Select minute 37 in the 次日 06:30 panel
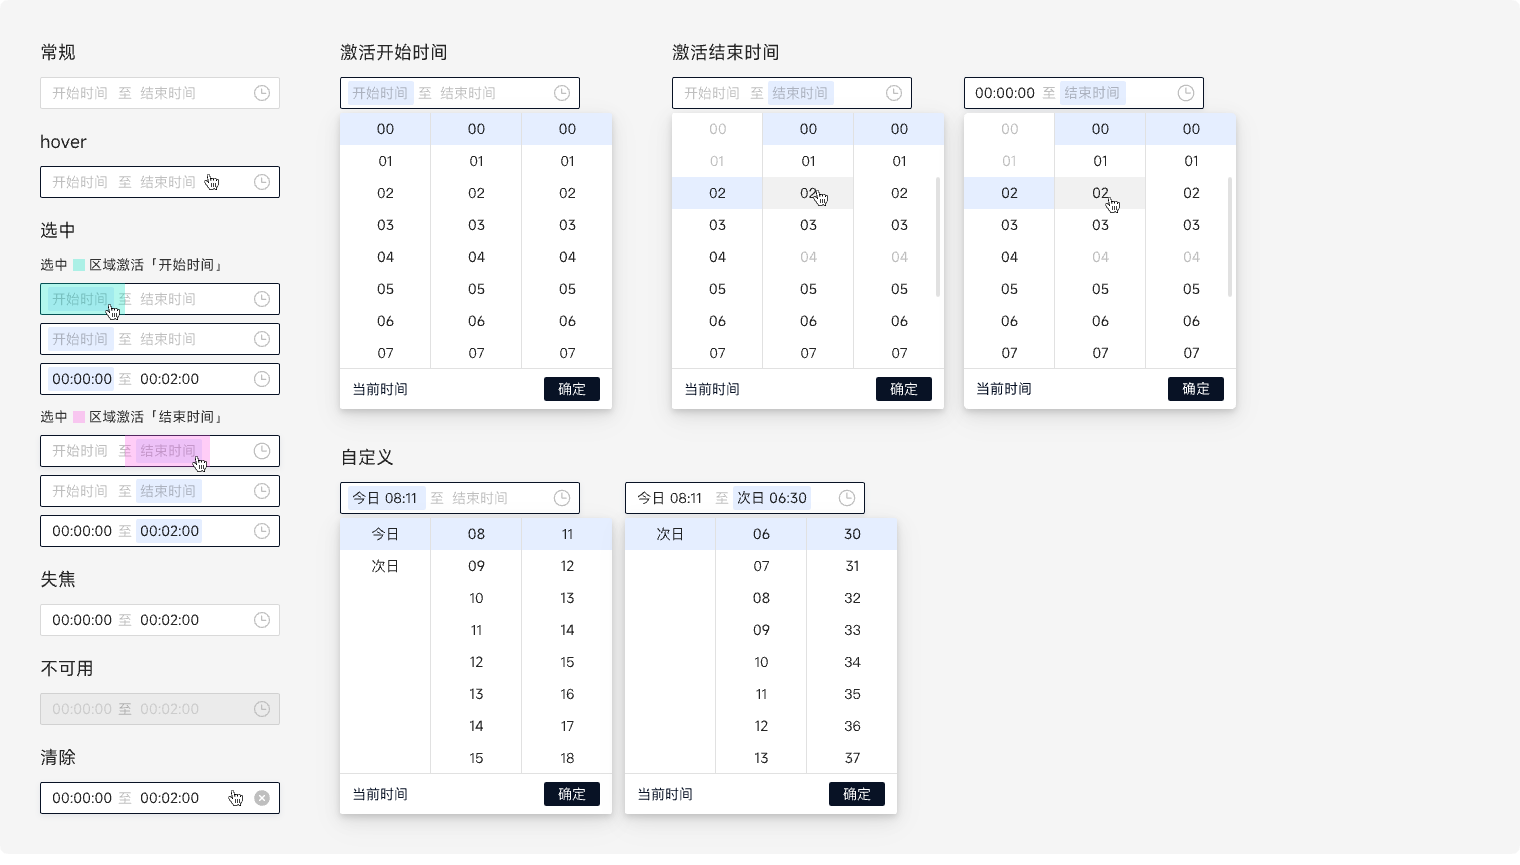The height and width of the screenshot is (865, 1520). coord(852,758)
